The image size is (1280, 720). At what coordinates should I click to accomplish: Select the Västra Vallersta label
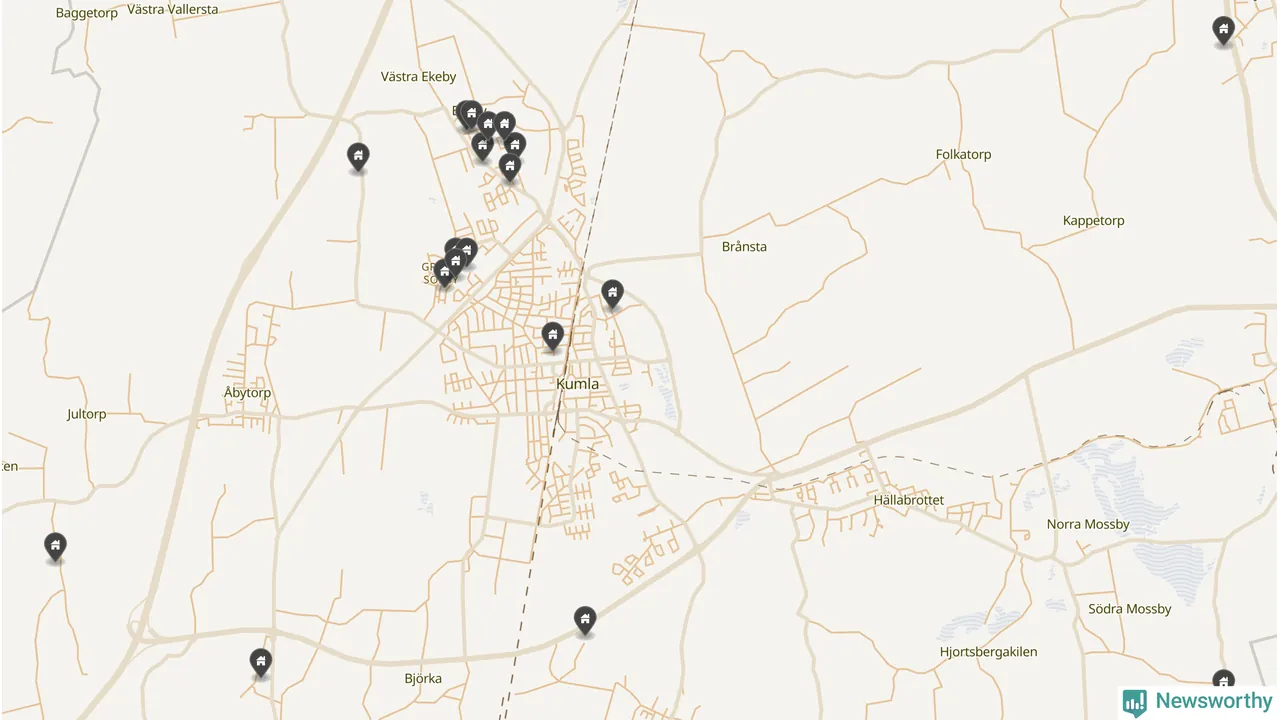(172, 9)
